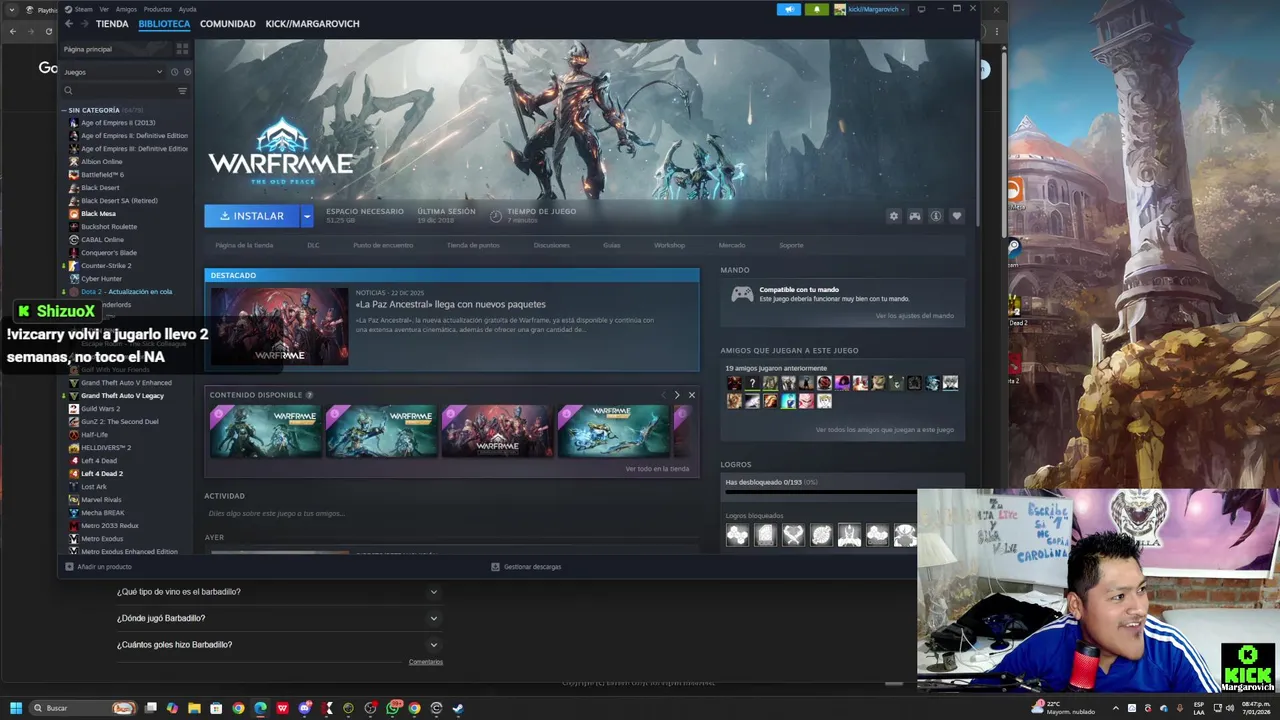Screen dimensions: 1280x720
Task: Open the Ver menu
Action: (104, 9)
